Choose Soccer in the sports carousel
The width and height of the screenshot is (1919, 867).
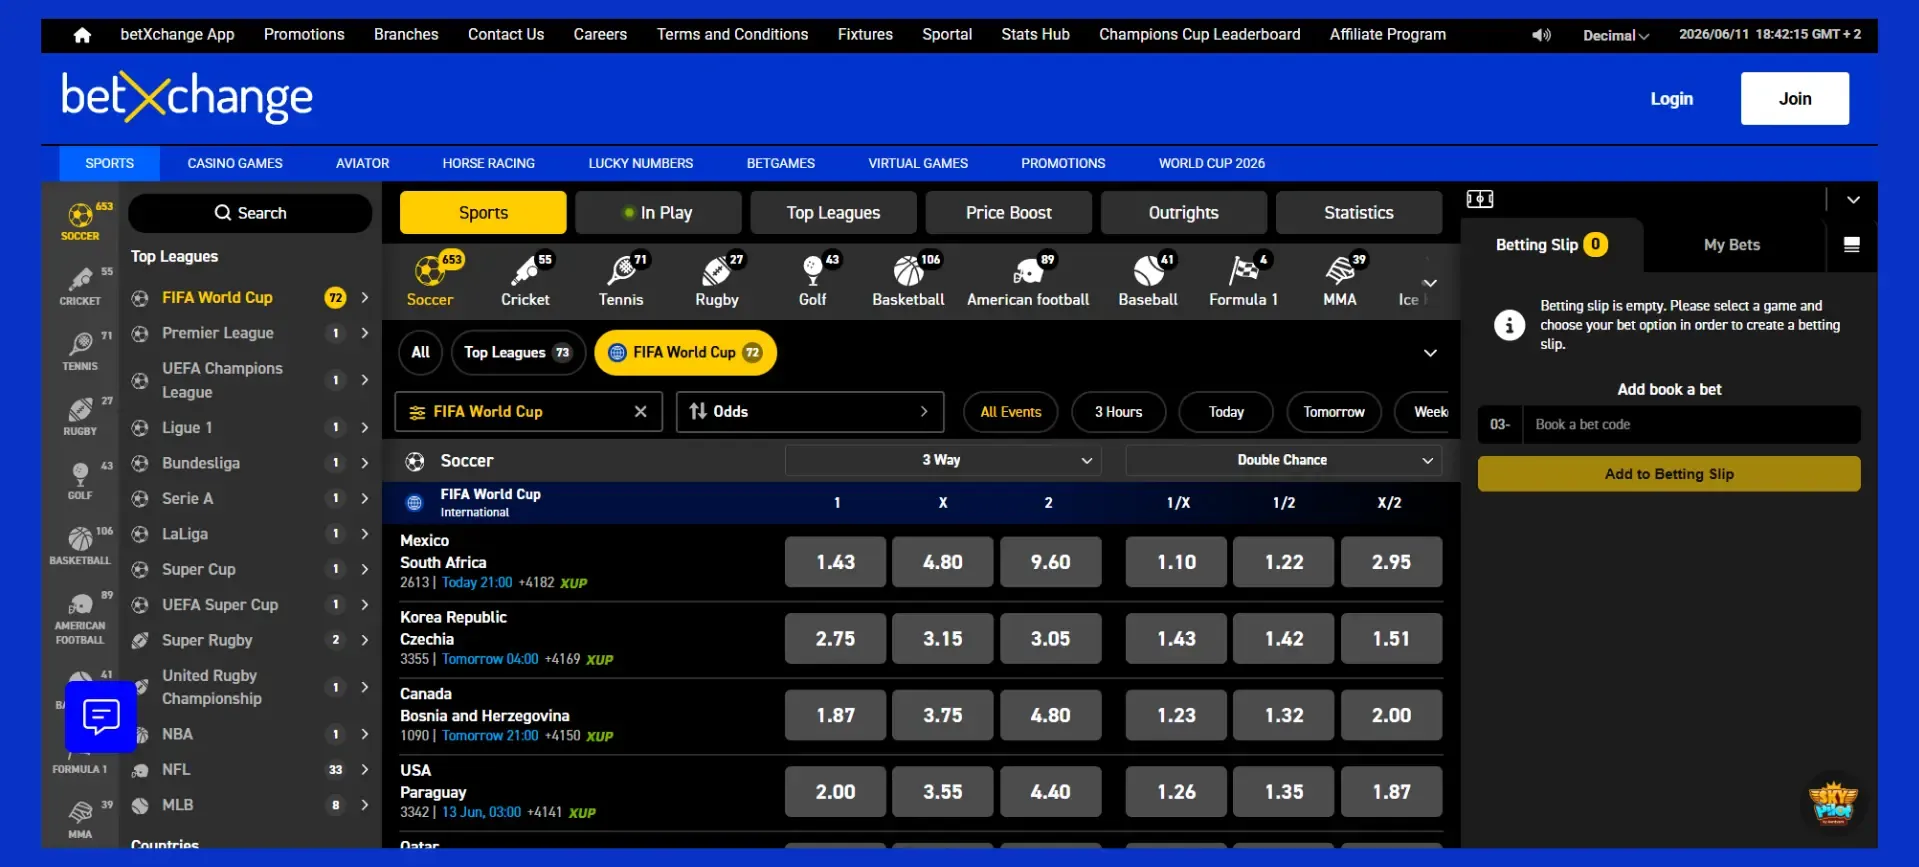point(430,280)
